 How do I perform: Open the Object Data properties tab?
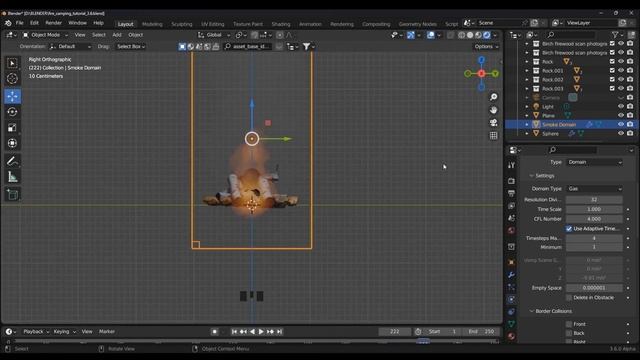pos(511,324)
